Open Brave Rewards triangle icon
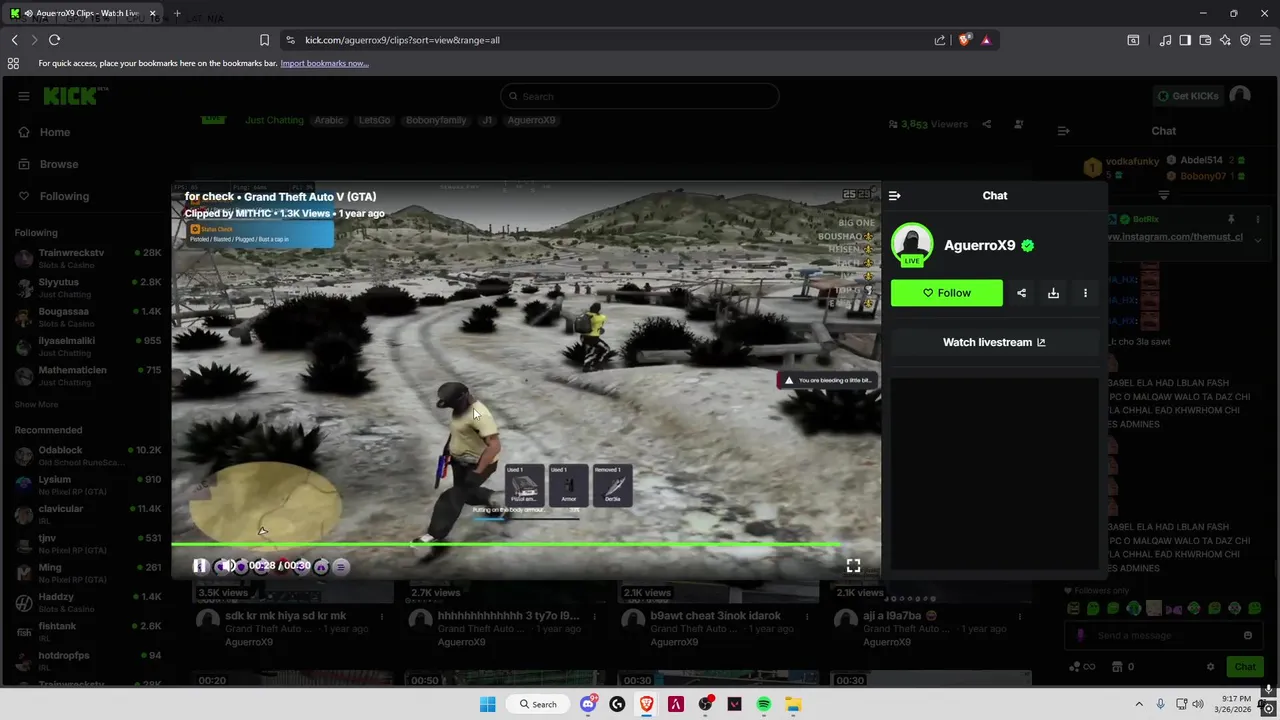 pyautogui.click(x=986, y=40)
